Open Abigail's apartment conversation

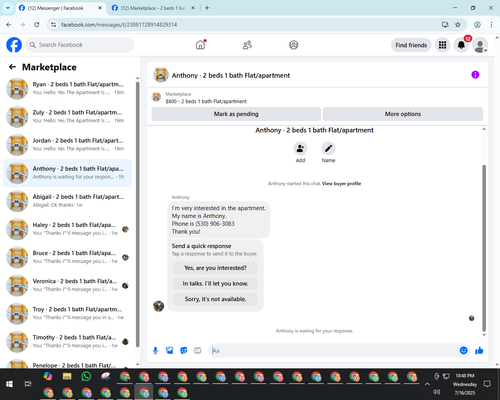pos(67,201)
